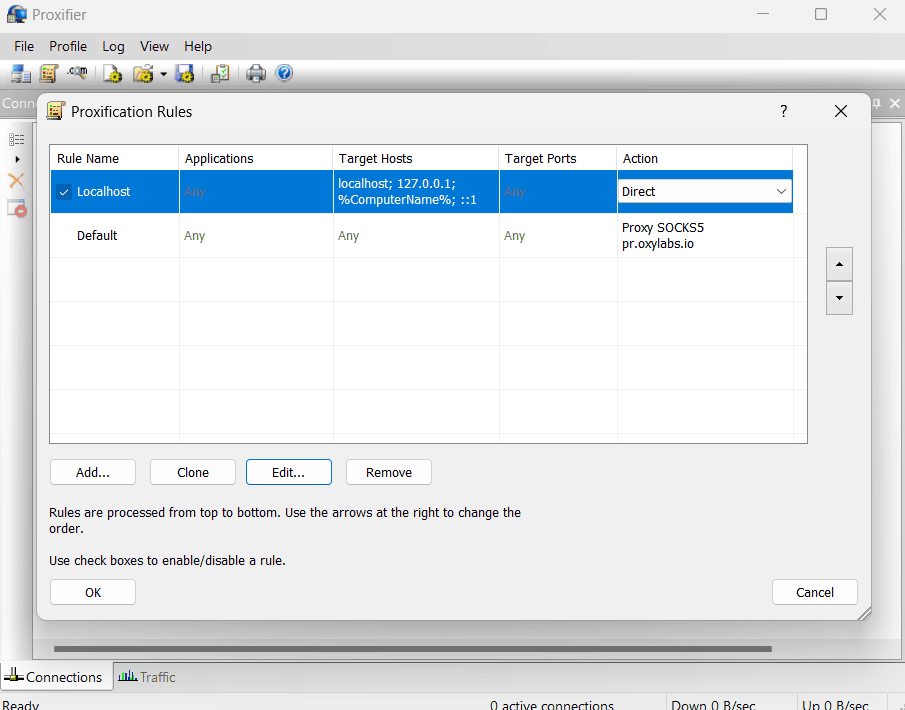905x710 pixels.
Task: Click the Proxifier app icon in the title bar
Action: (17, 14)
